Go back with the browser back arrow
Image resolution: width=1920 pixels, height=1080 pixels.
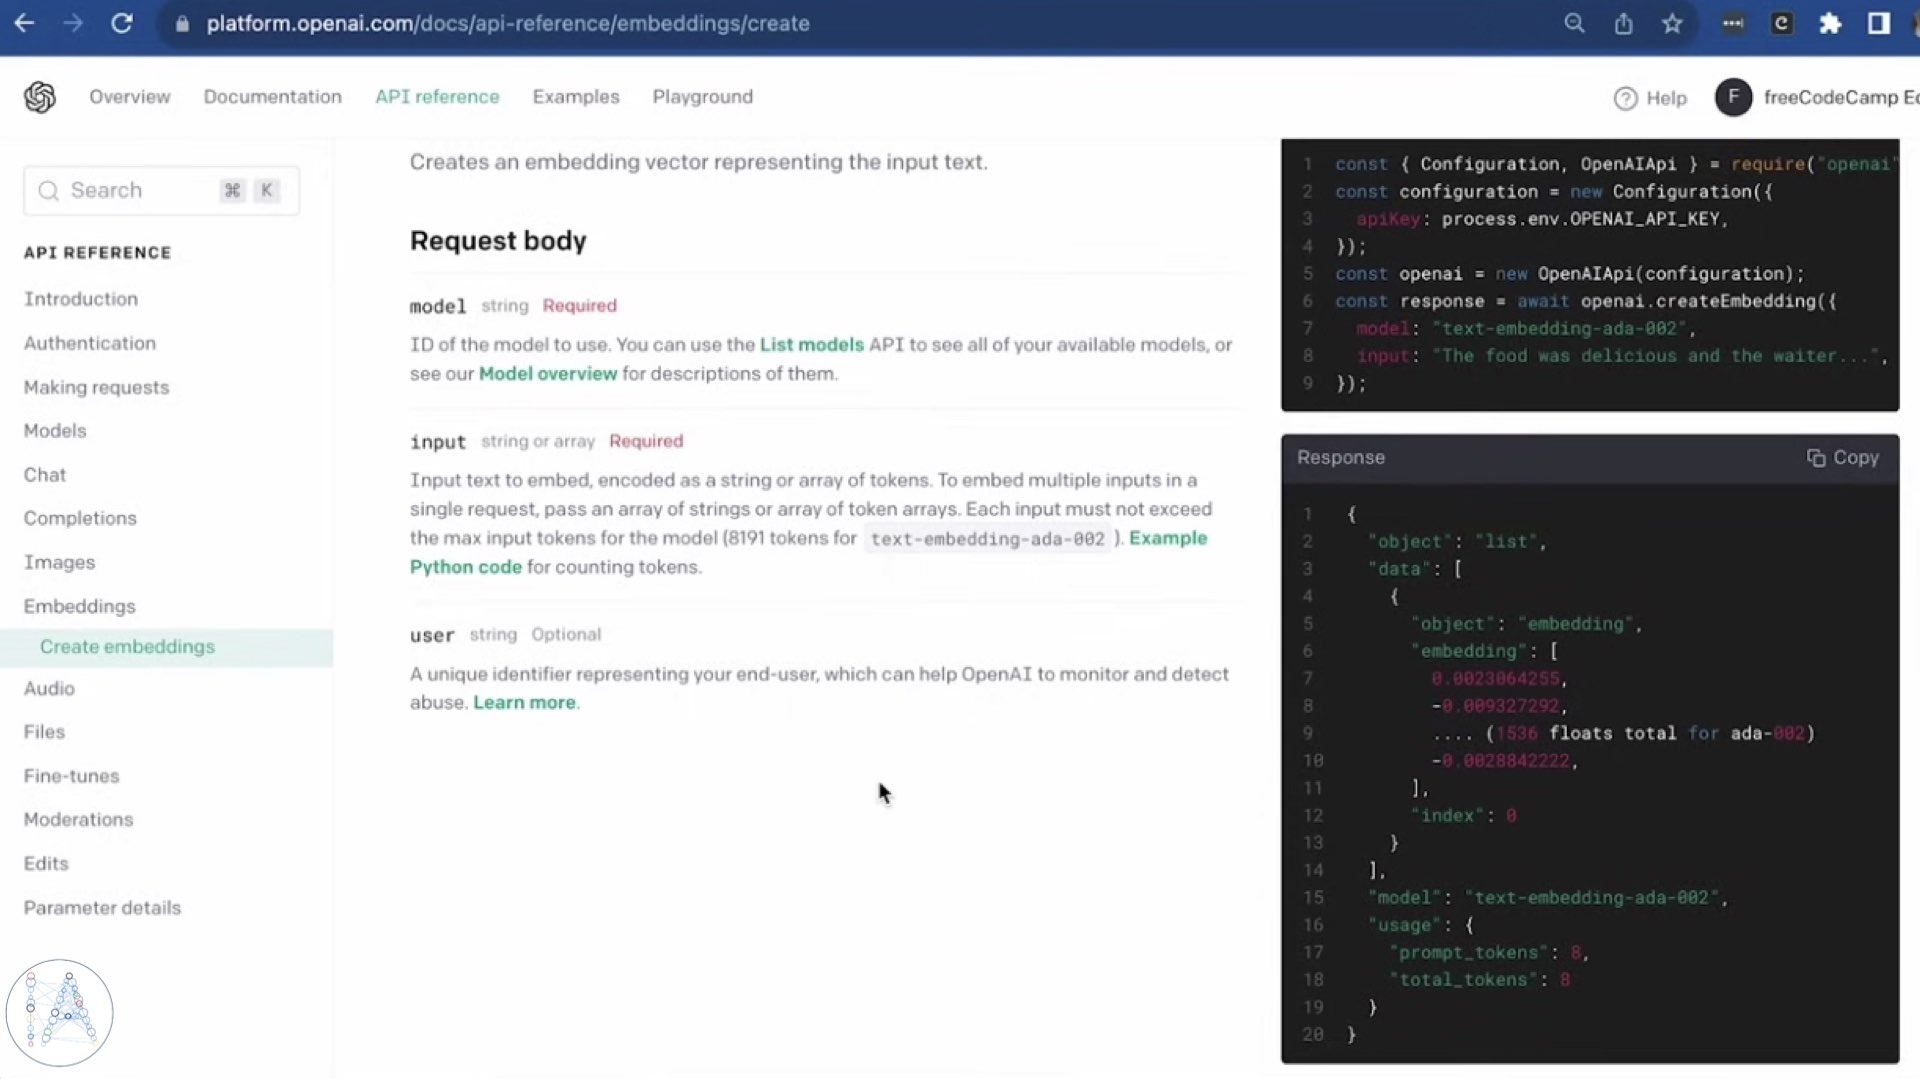point(25,23)
